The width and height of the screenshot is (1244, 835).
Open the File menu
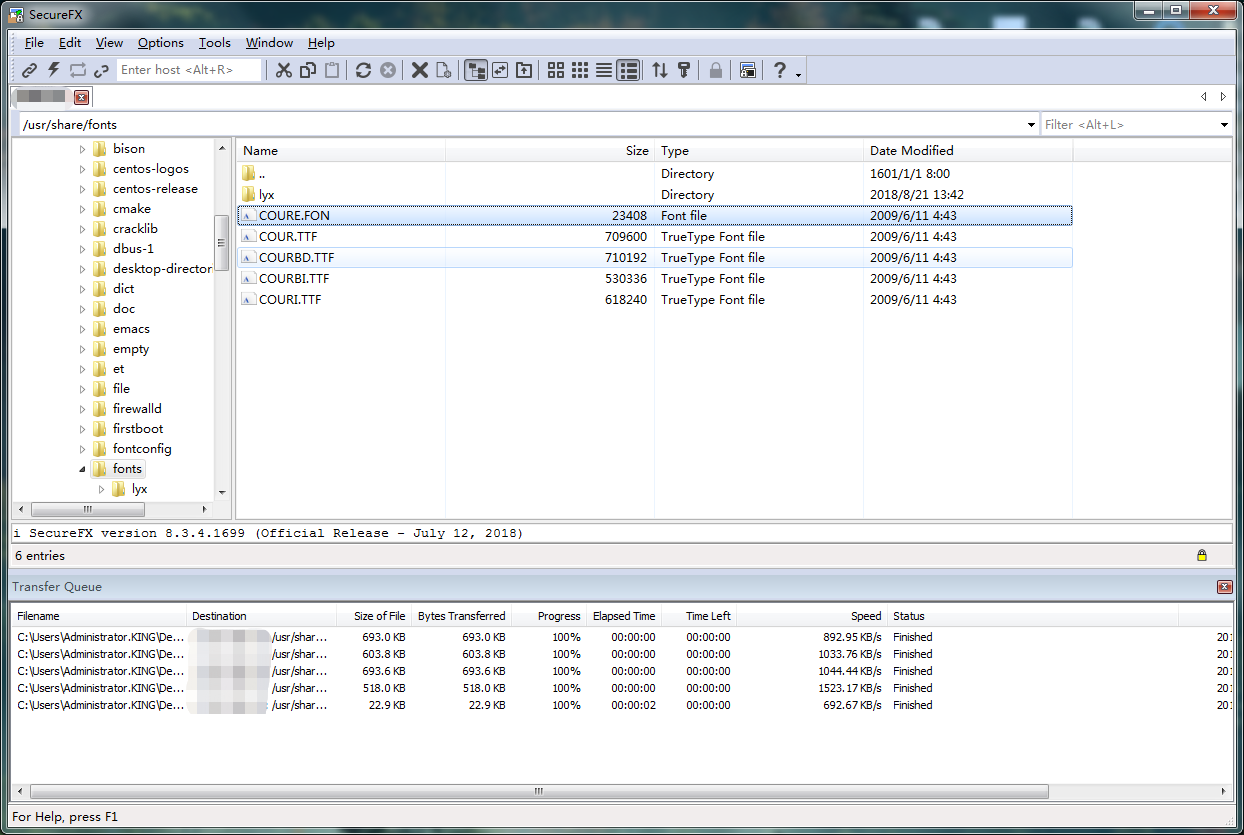(x=34, y=43)
